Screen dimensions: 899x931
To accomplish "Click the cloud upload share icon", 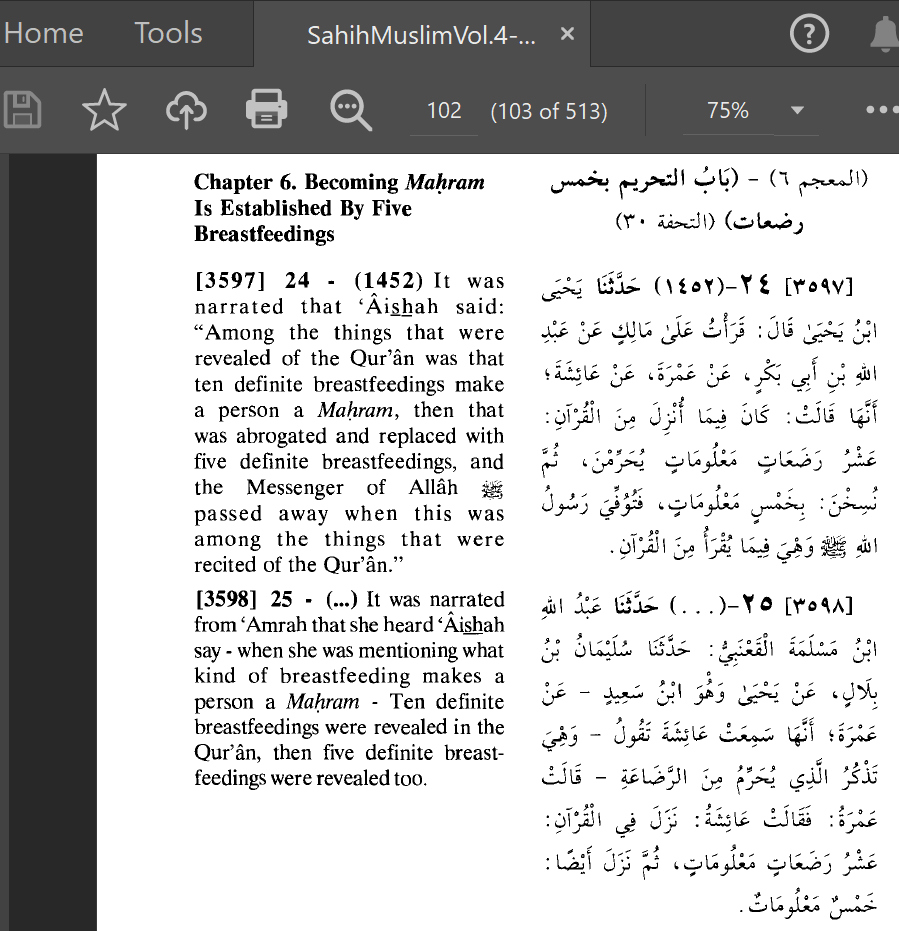I will [186, 110].
